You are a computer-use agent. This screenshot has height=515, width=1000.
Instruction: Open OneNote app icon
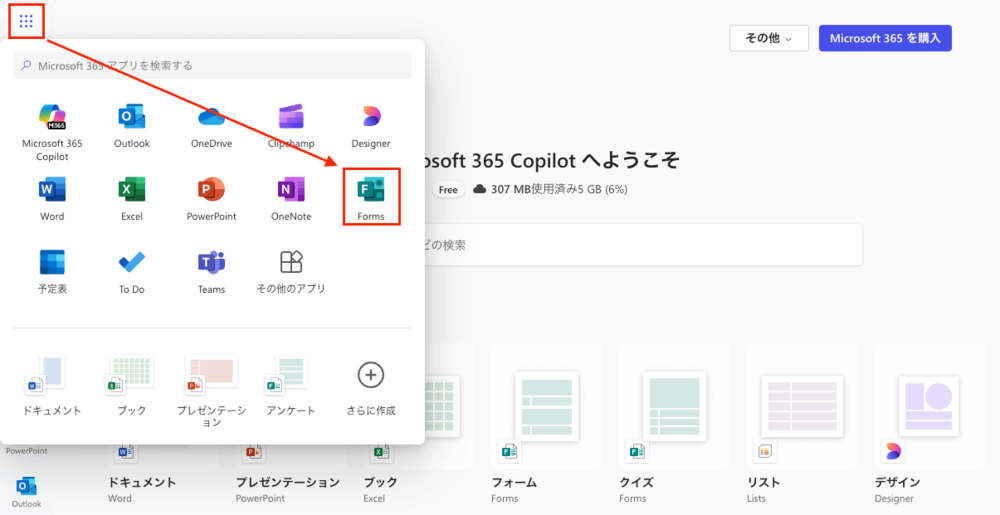(x=291, y=198)
